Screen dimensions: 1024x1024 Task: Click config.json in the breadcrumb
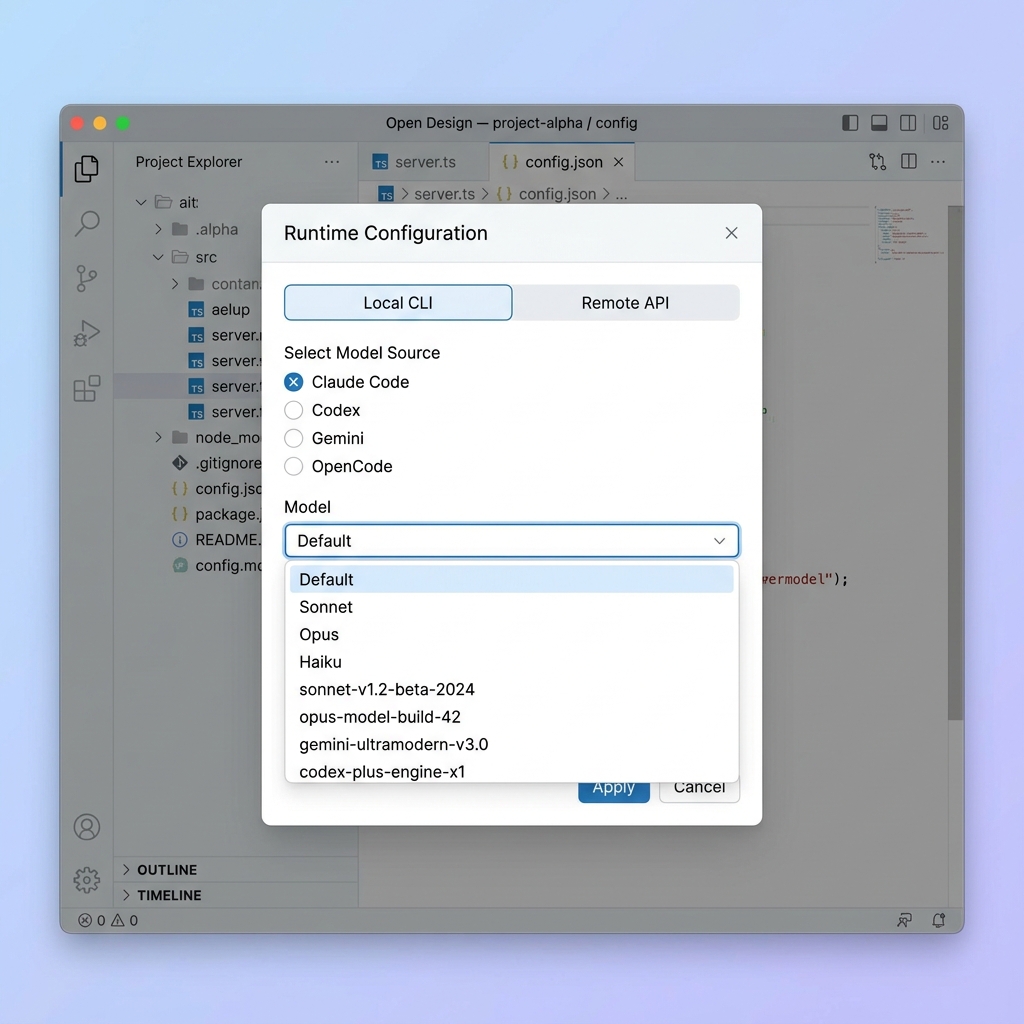556,194
